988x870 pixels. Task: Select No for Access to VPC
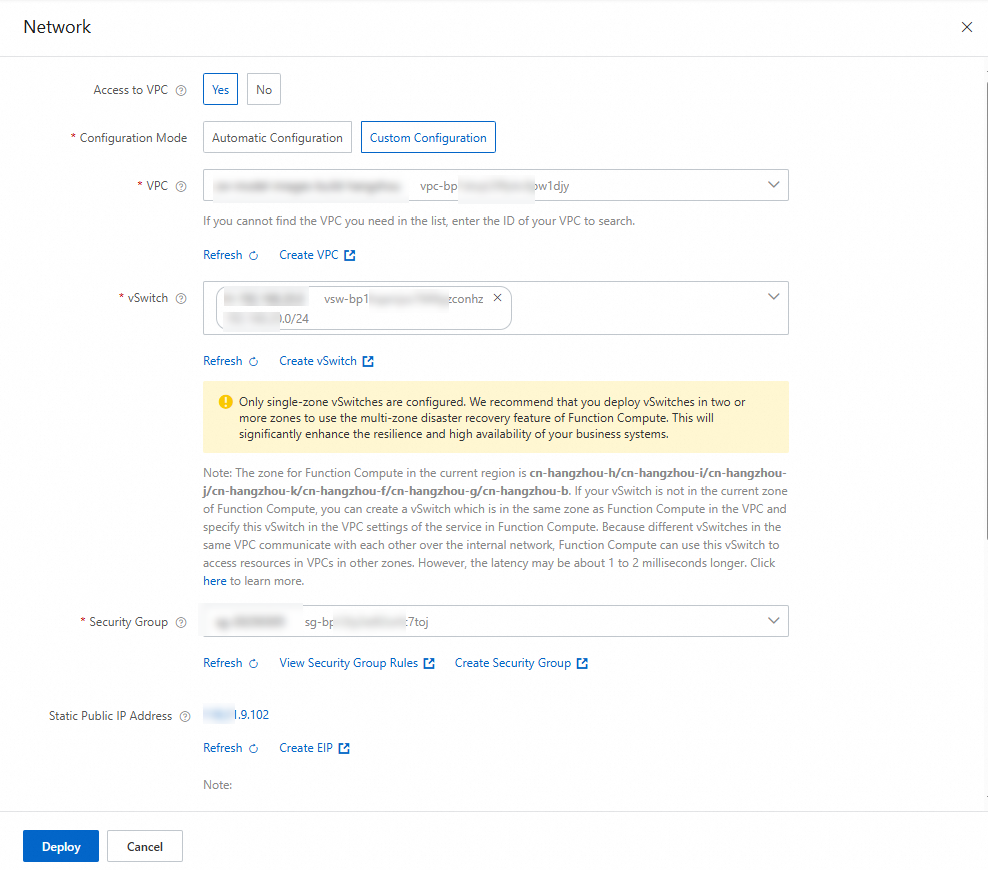click(263, 89)
